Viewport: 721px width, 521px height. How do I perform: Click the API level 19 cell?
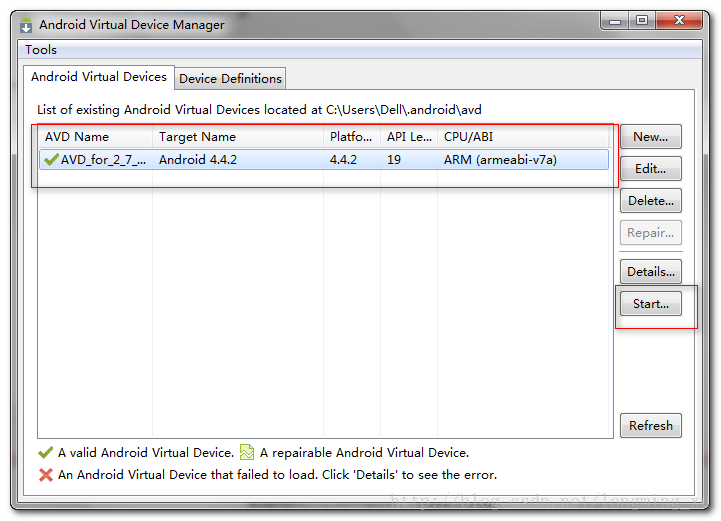tap(394, 160)
